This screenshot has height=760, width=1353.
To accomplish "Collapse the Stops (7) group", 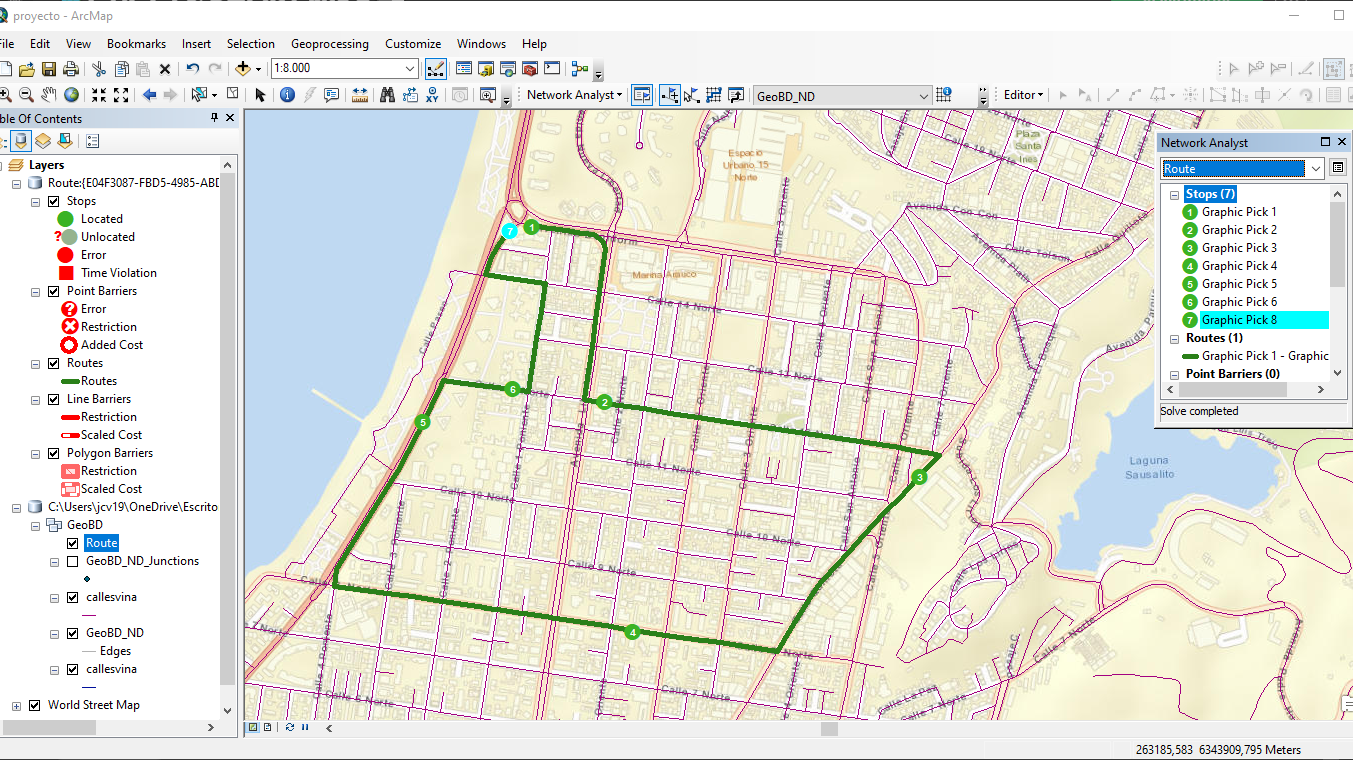I will [1174, 194].
